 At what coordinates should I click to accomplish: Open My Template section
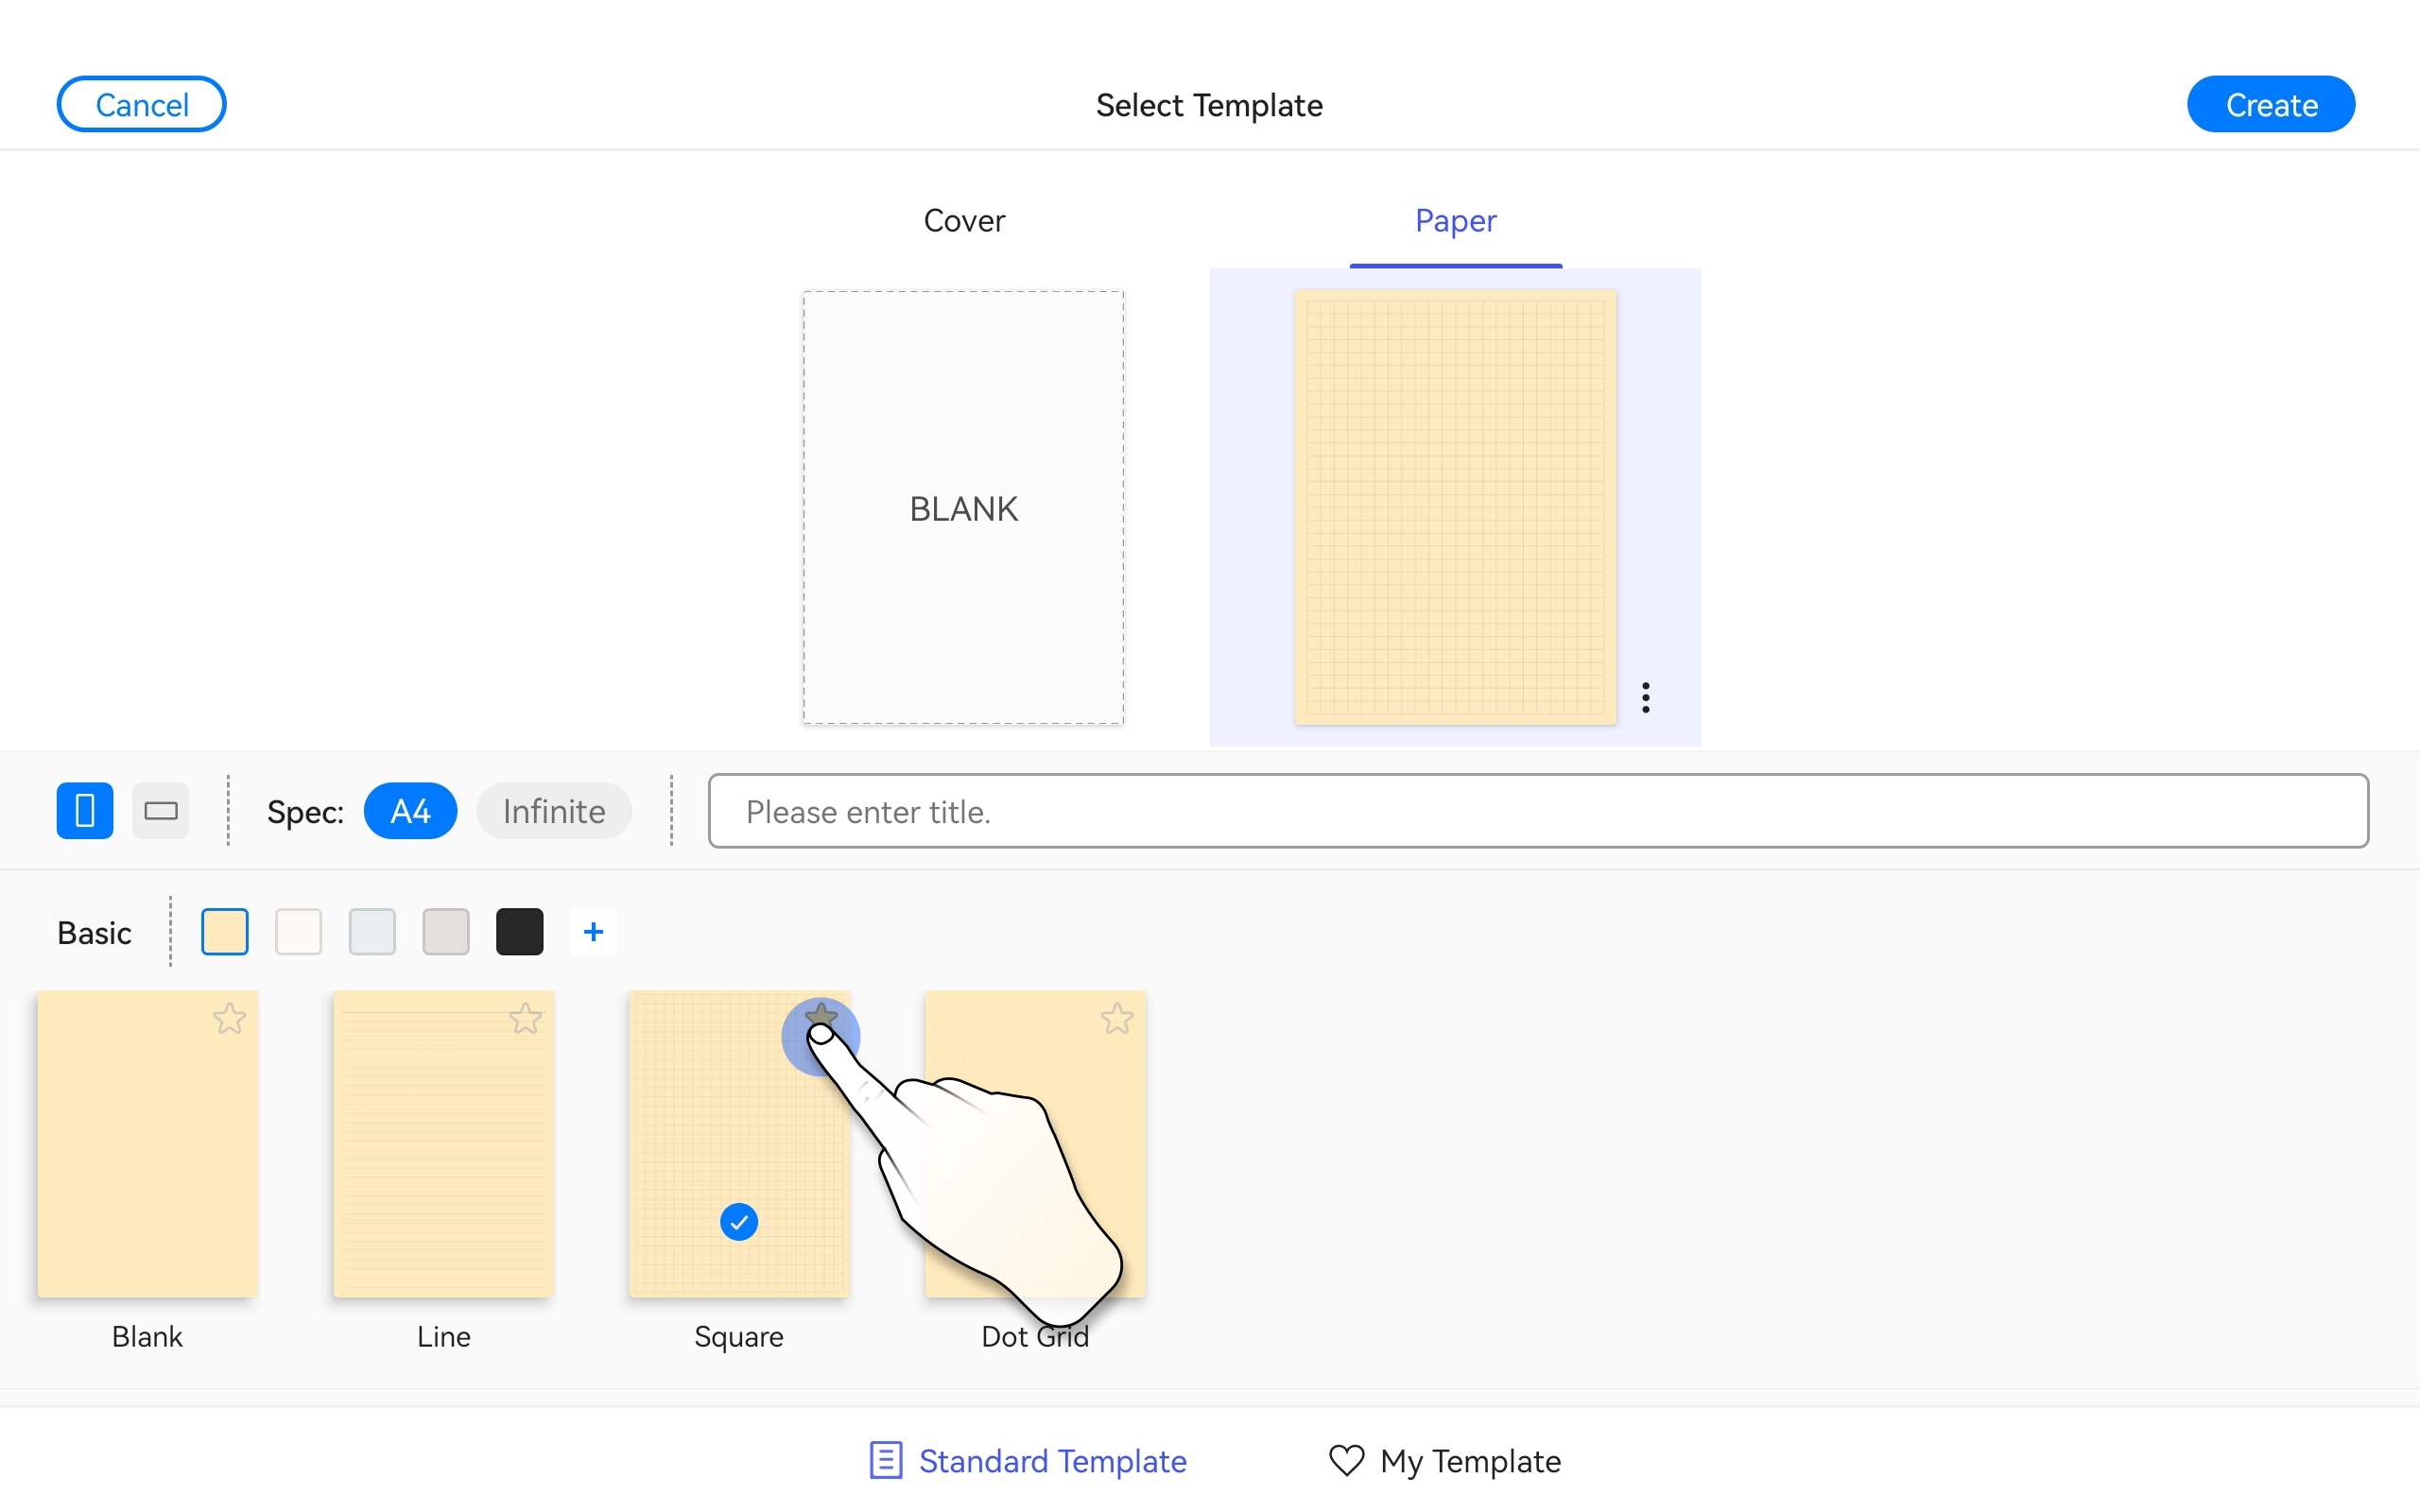1445,1460
